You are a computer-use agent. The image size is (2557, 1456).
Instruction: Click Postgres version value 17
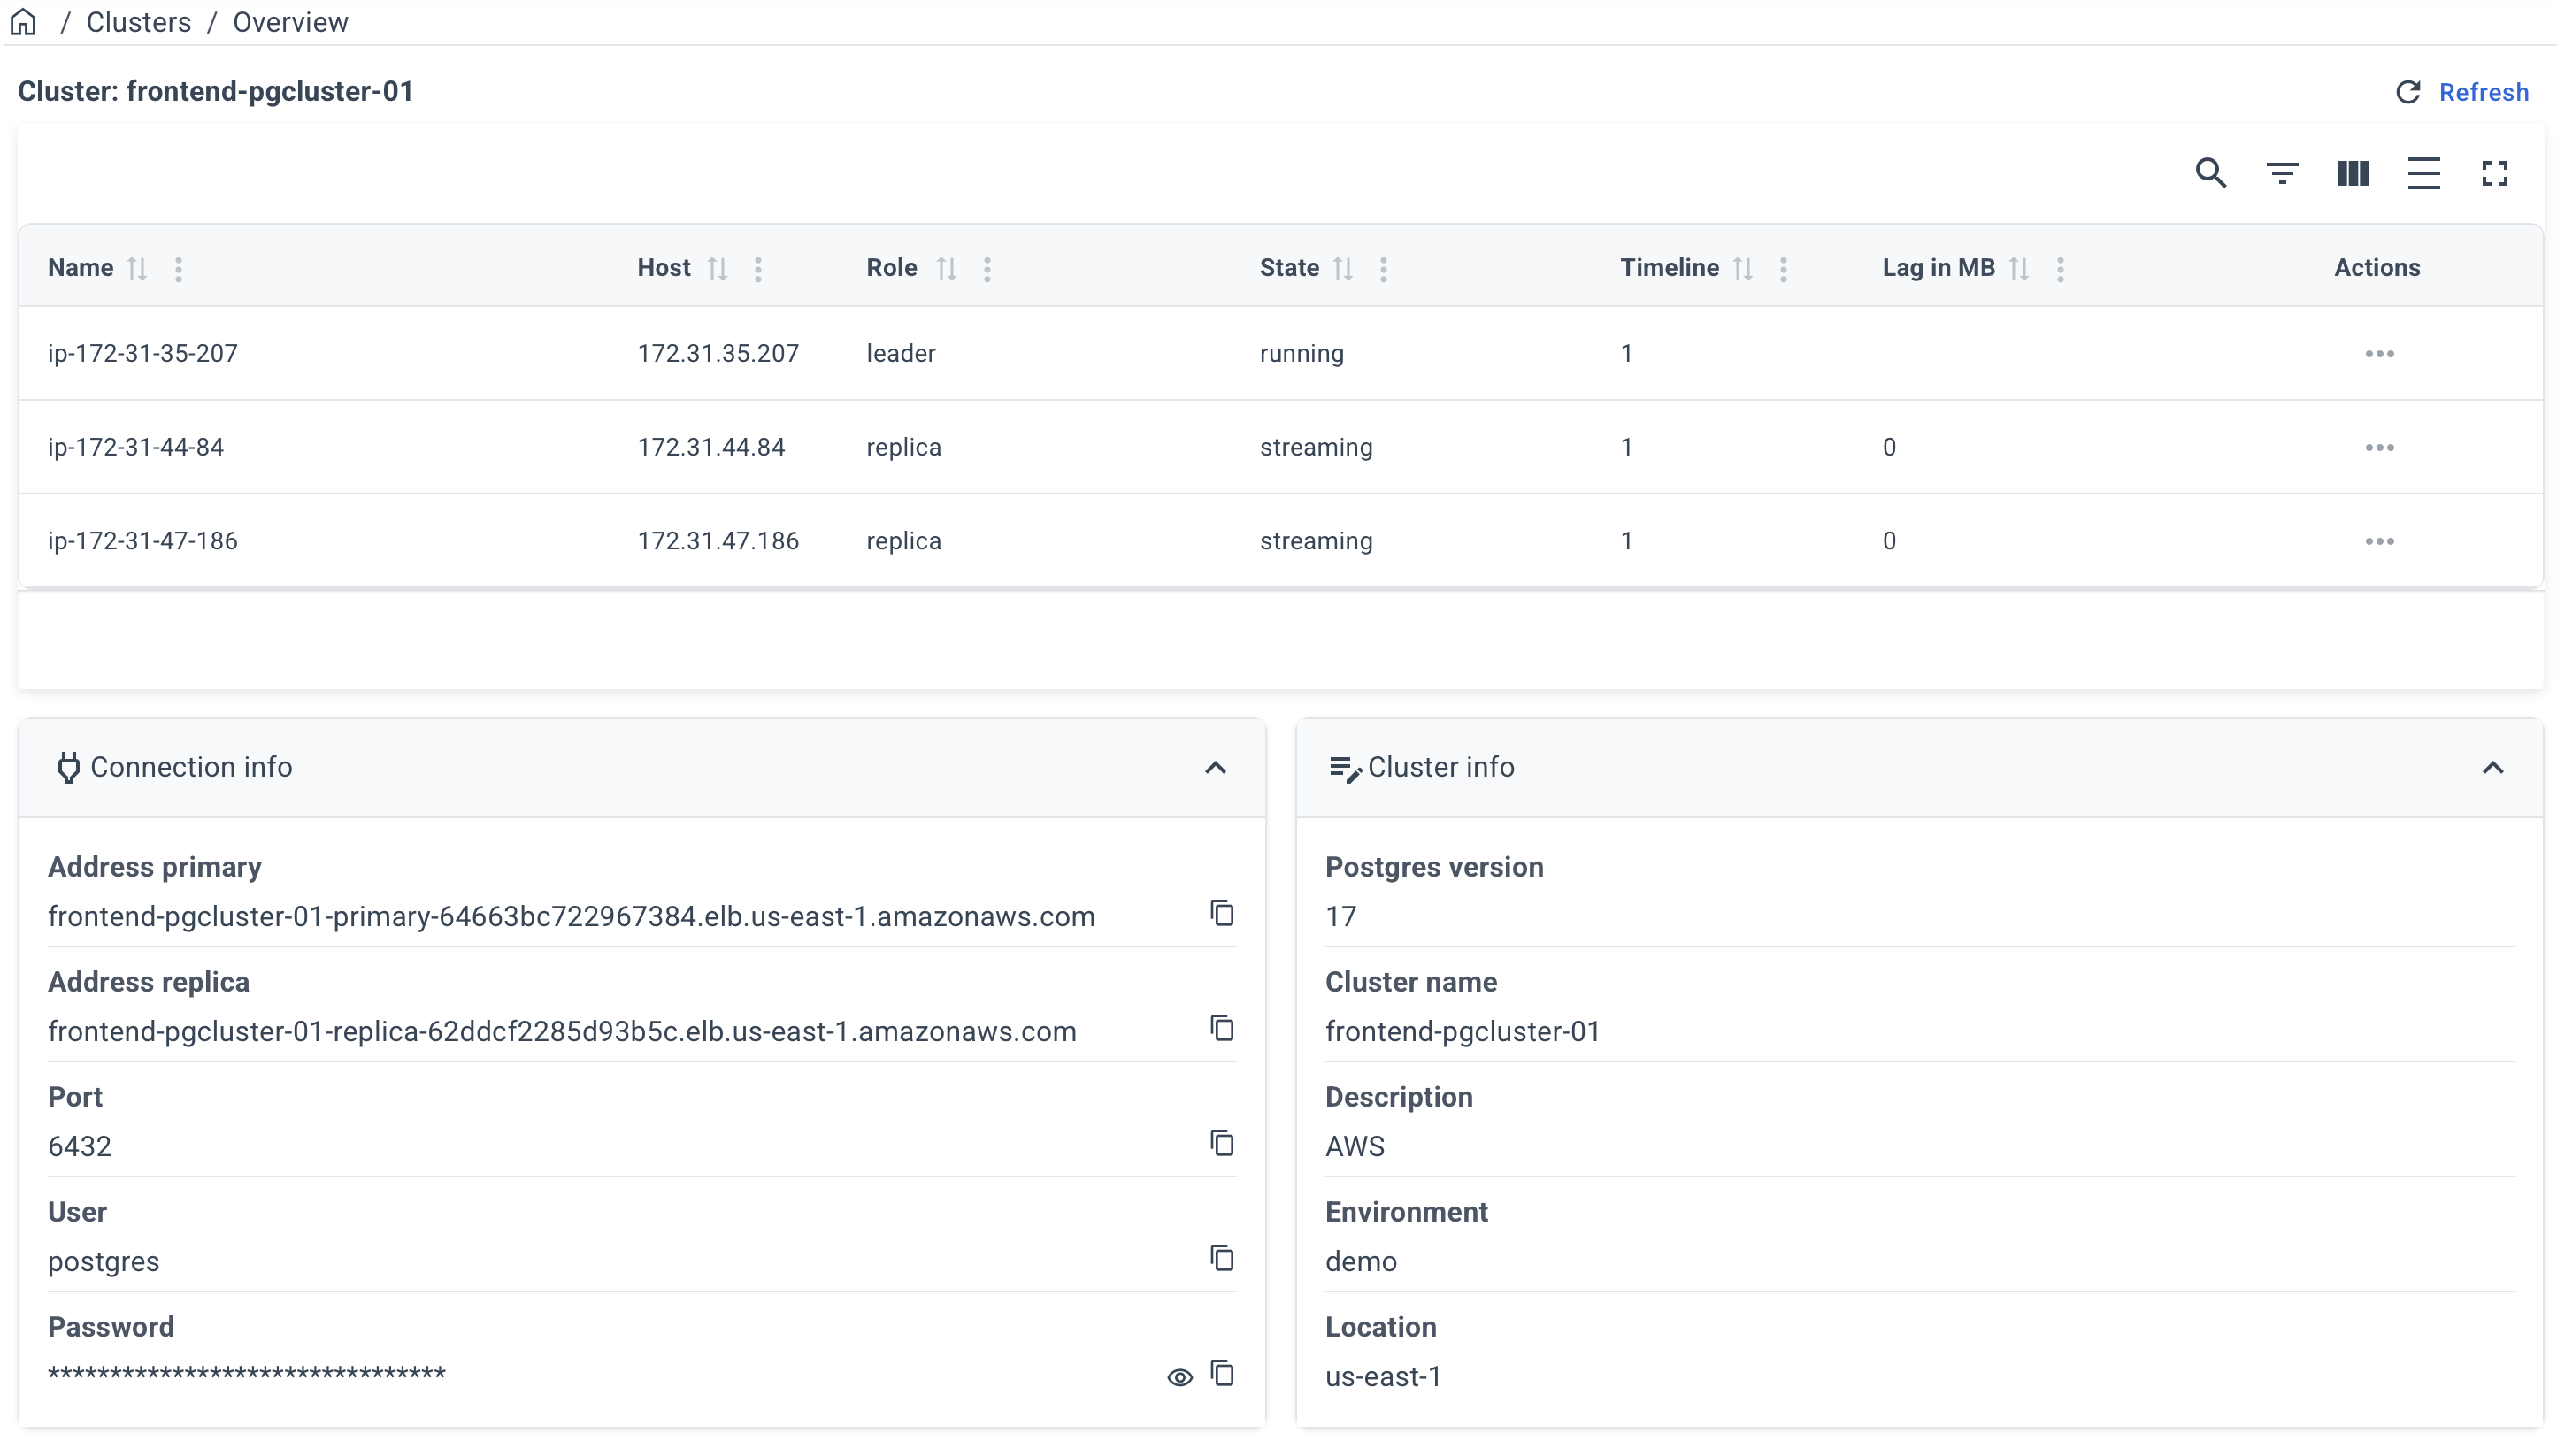1341,917
